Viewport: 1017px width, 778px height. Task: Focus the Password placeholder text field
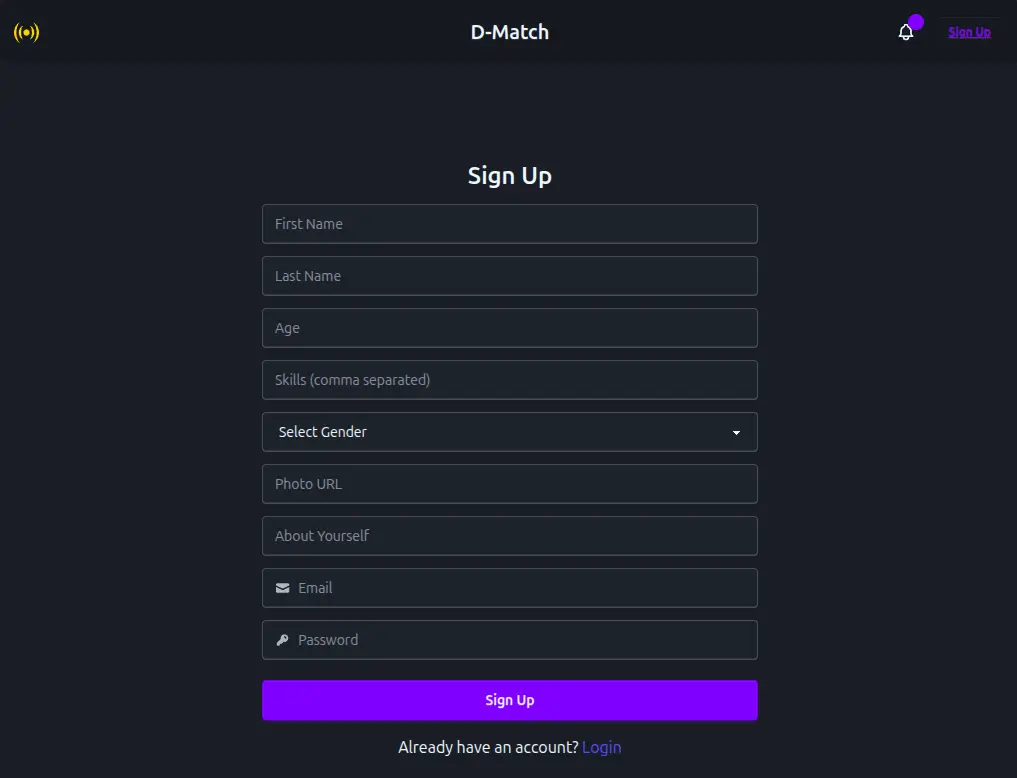tap(520, 640)
